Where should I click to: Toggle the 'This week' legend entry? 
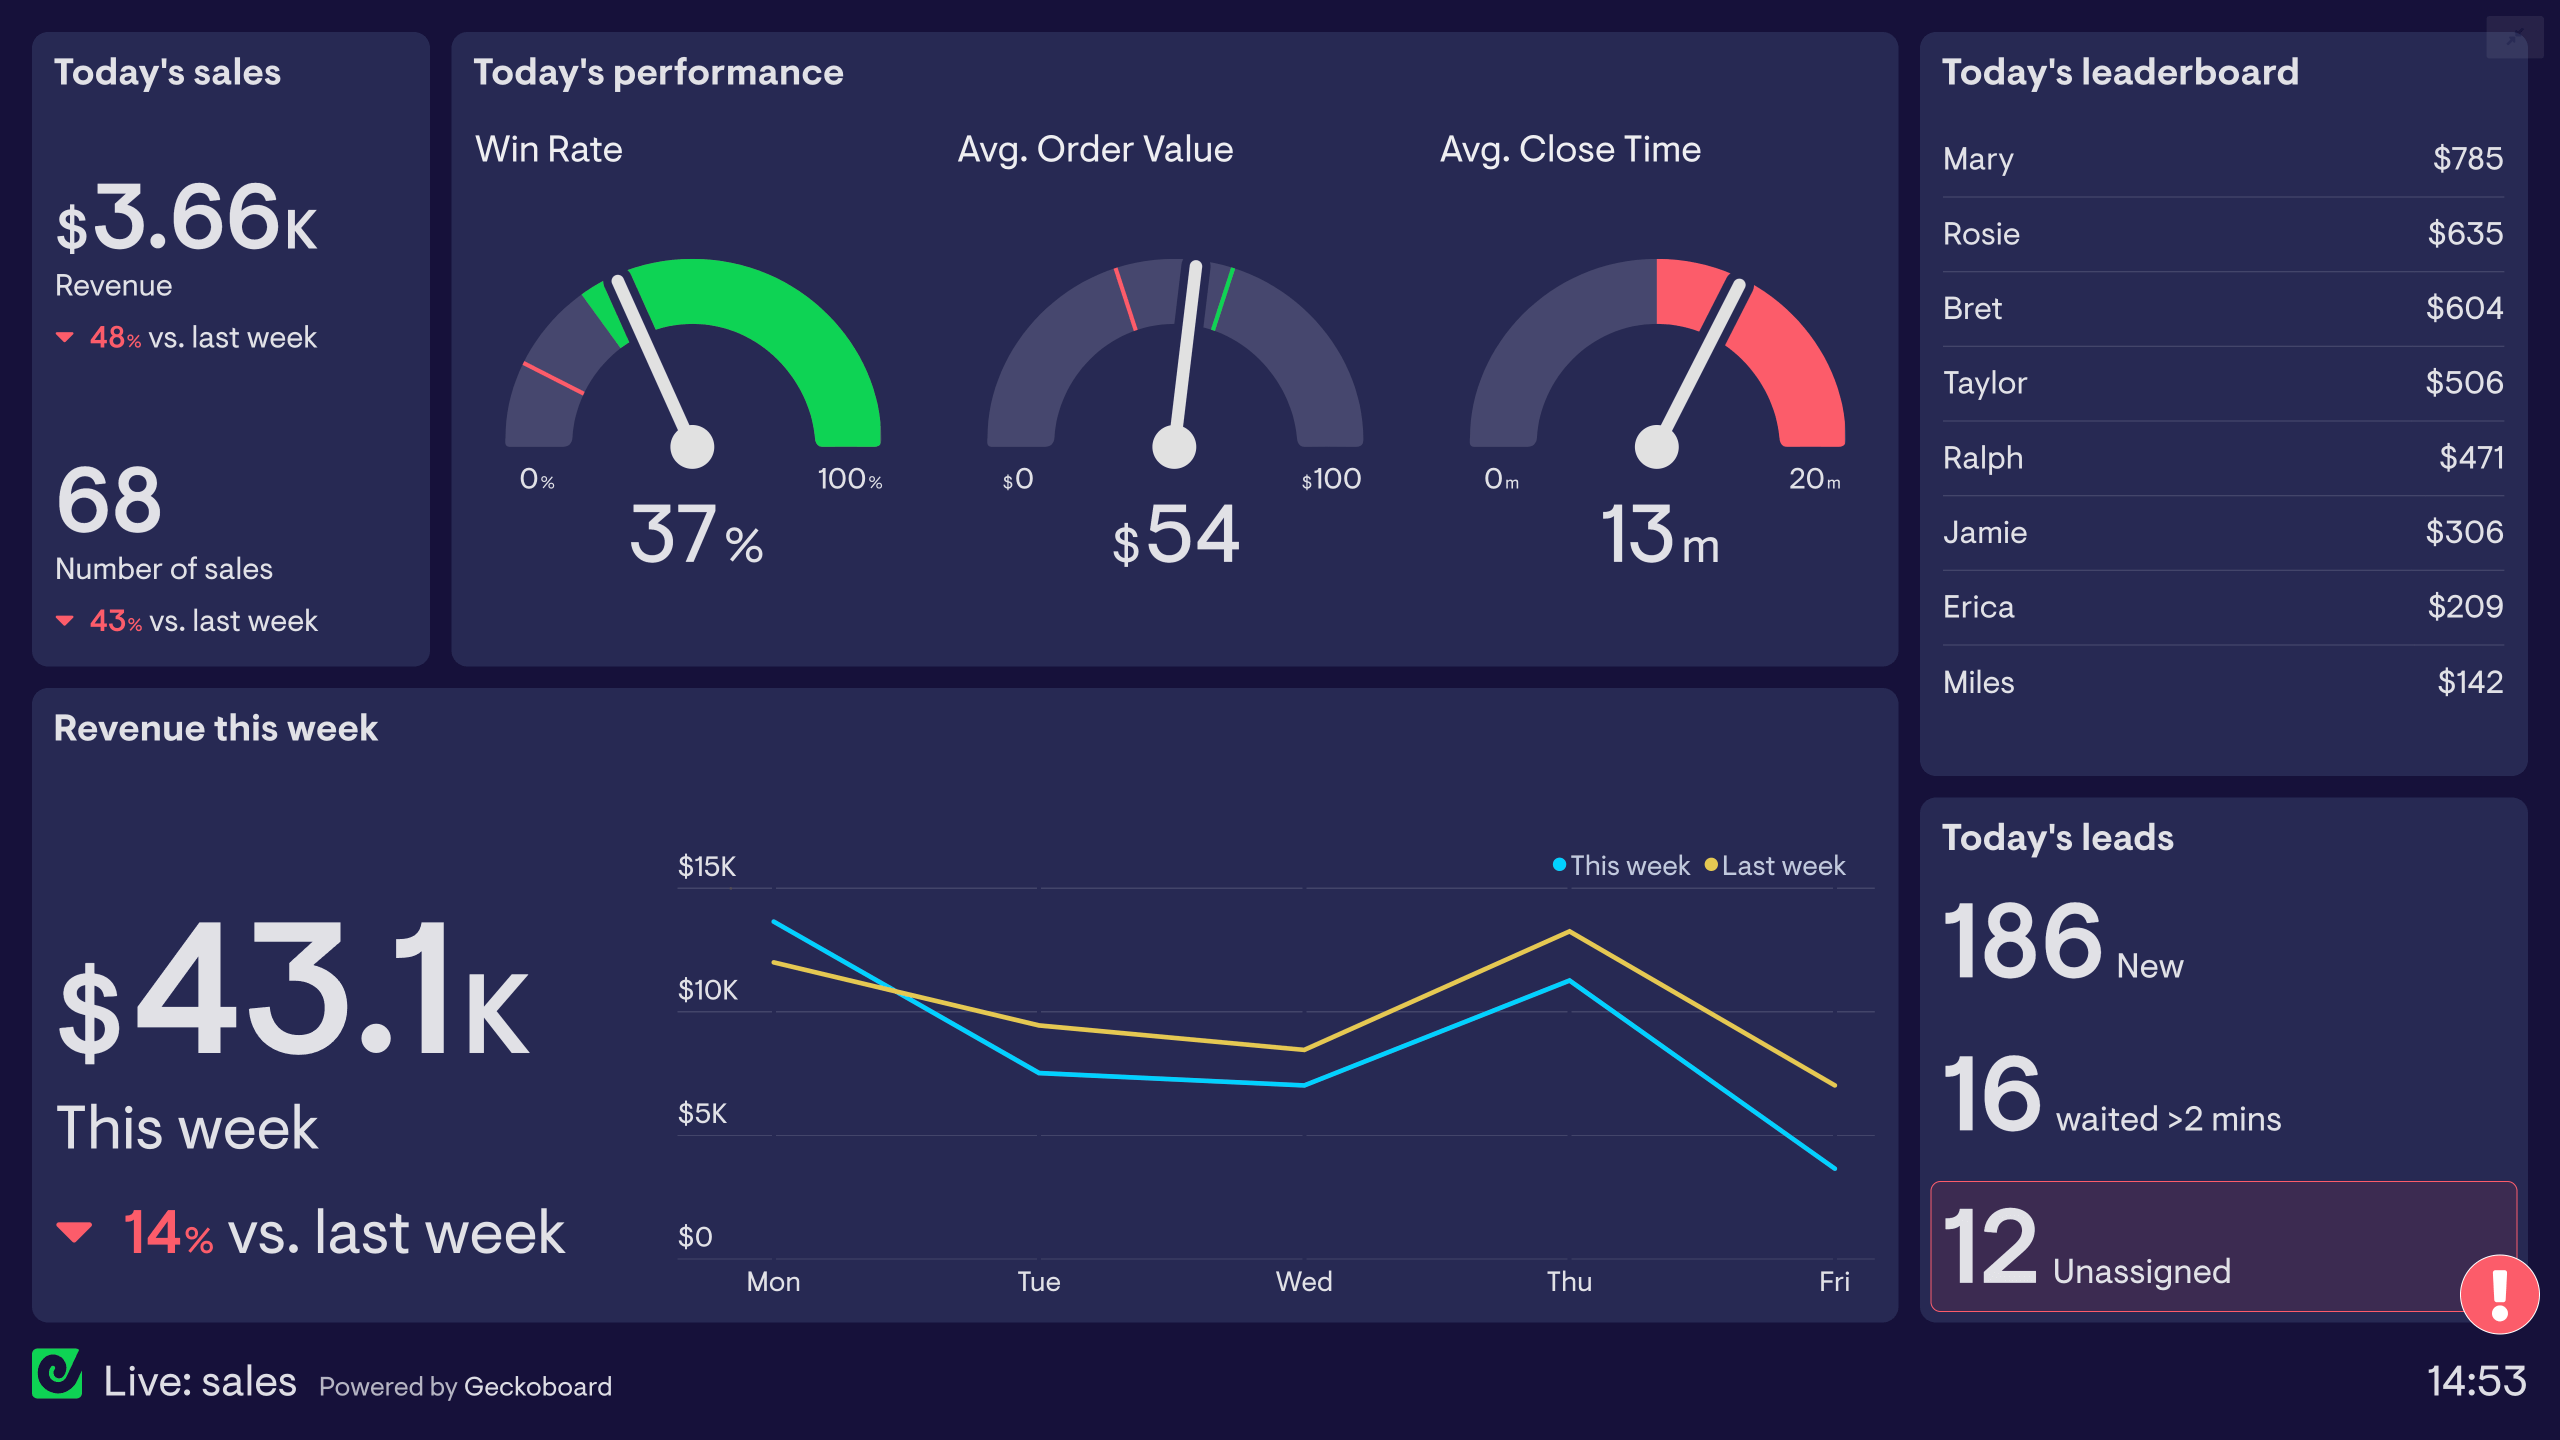pos(1620,866)
